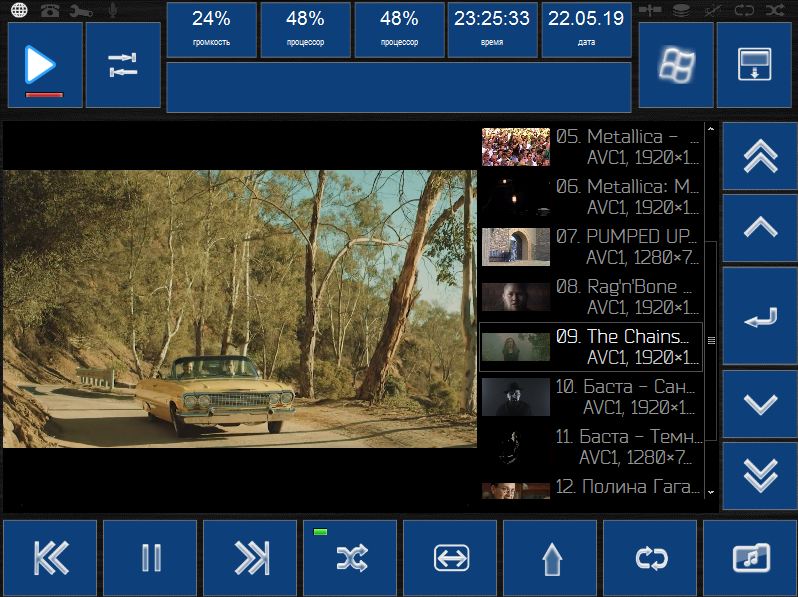Click the 05. Metallica crowd thumbnail
Viewport: 798px width, 597px height.
[x=516, y=147]
